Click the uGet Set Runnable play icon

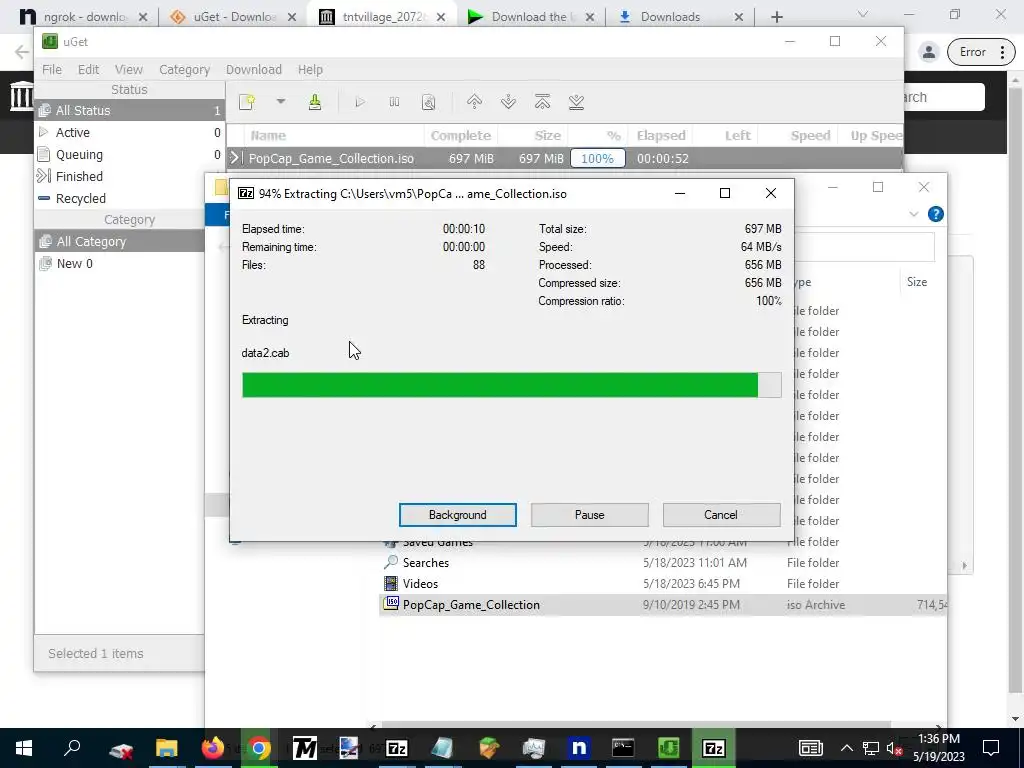(360, 102)
